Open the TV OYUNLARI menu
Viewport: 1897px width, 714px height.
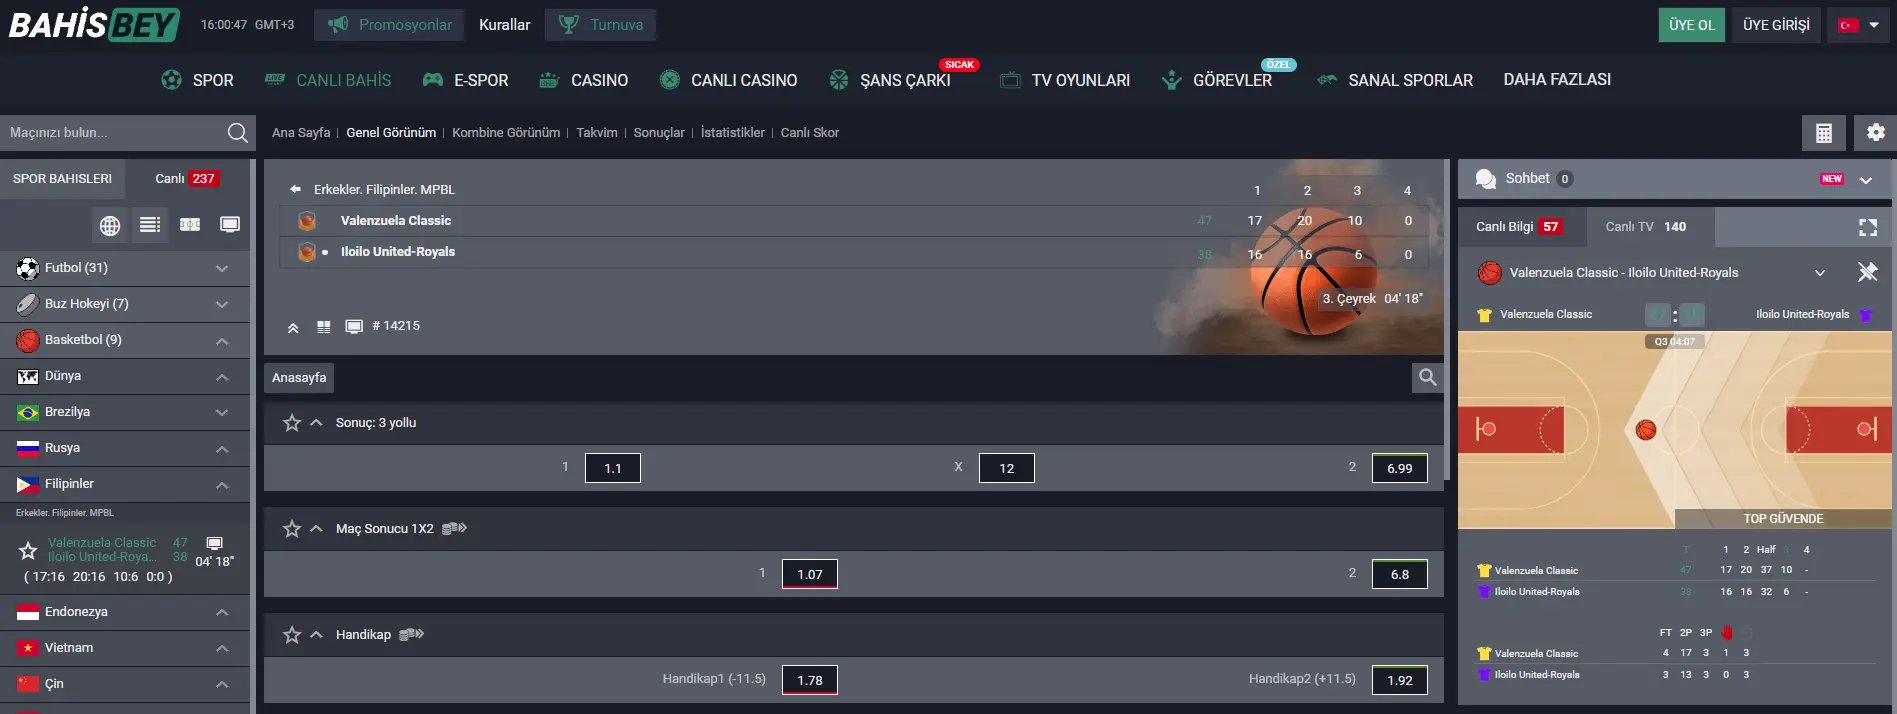coord(1065,80)
